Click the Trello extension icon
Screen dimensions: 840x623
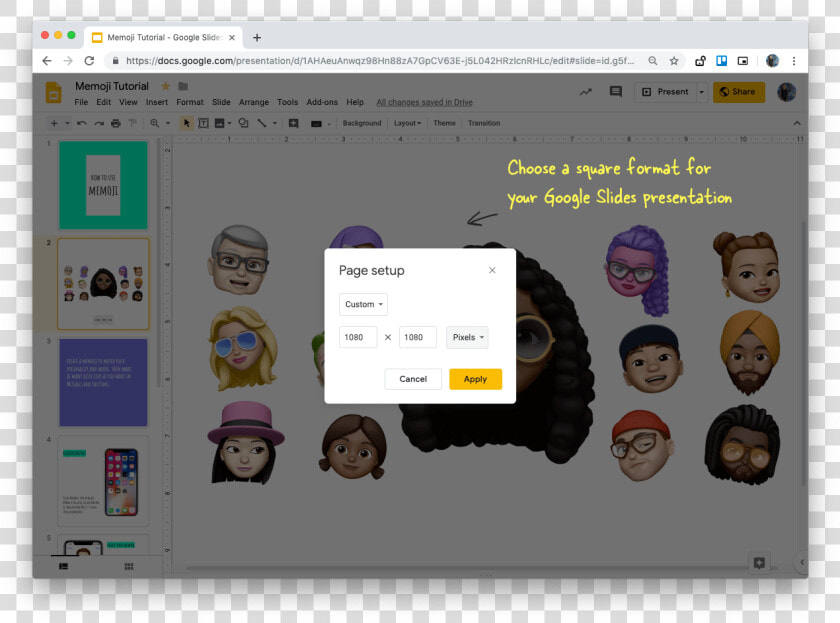tap(722, 61)
